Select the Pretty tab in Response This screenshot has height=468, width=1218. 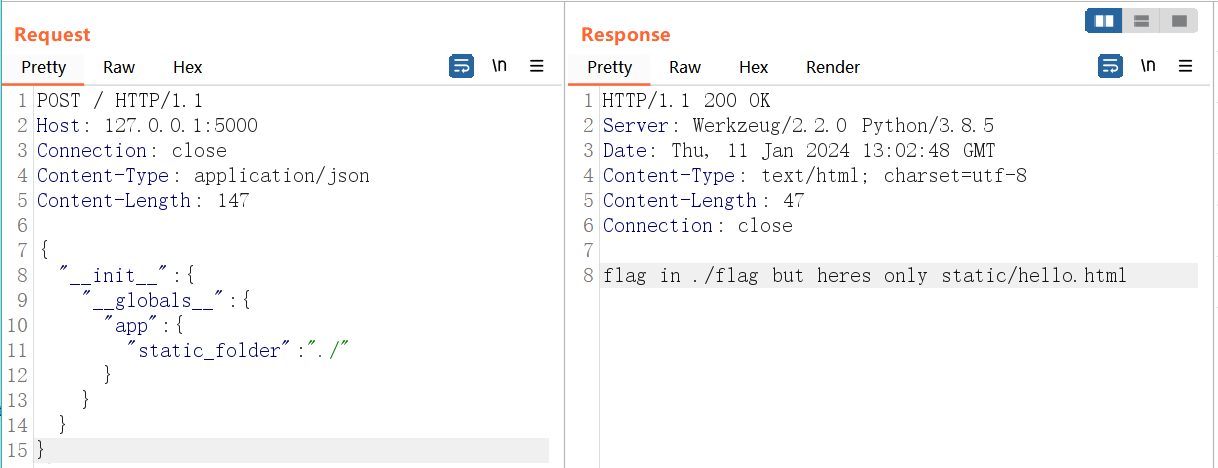click(x=609, y=67)
